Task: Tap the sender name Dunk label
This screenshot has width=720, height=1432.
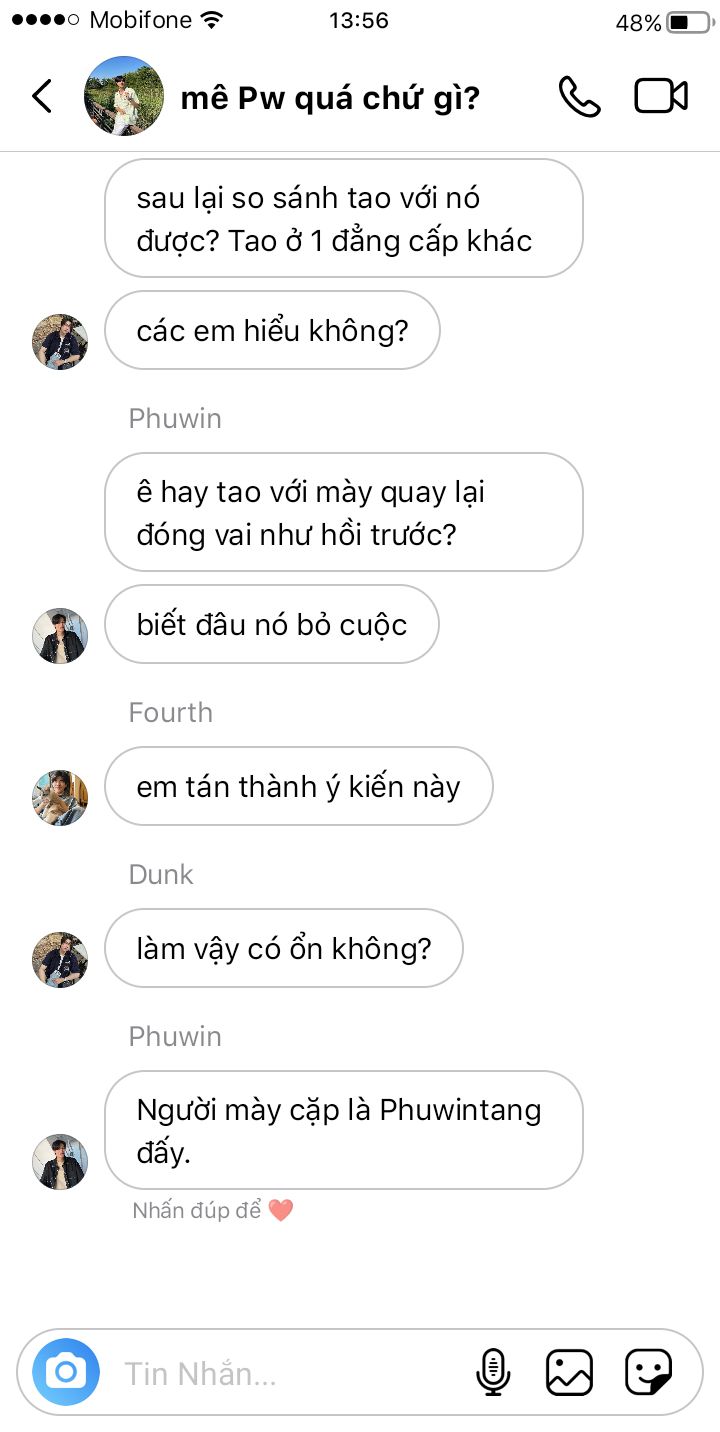Action: click(161, 874)
